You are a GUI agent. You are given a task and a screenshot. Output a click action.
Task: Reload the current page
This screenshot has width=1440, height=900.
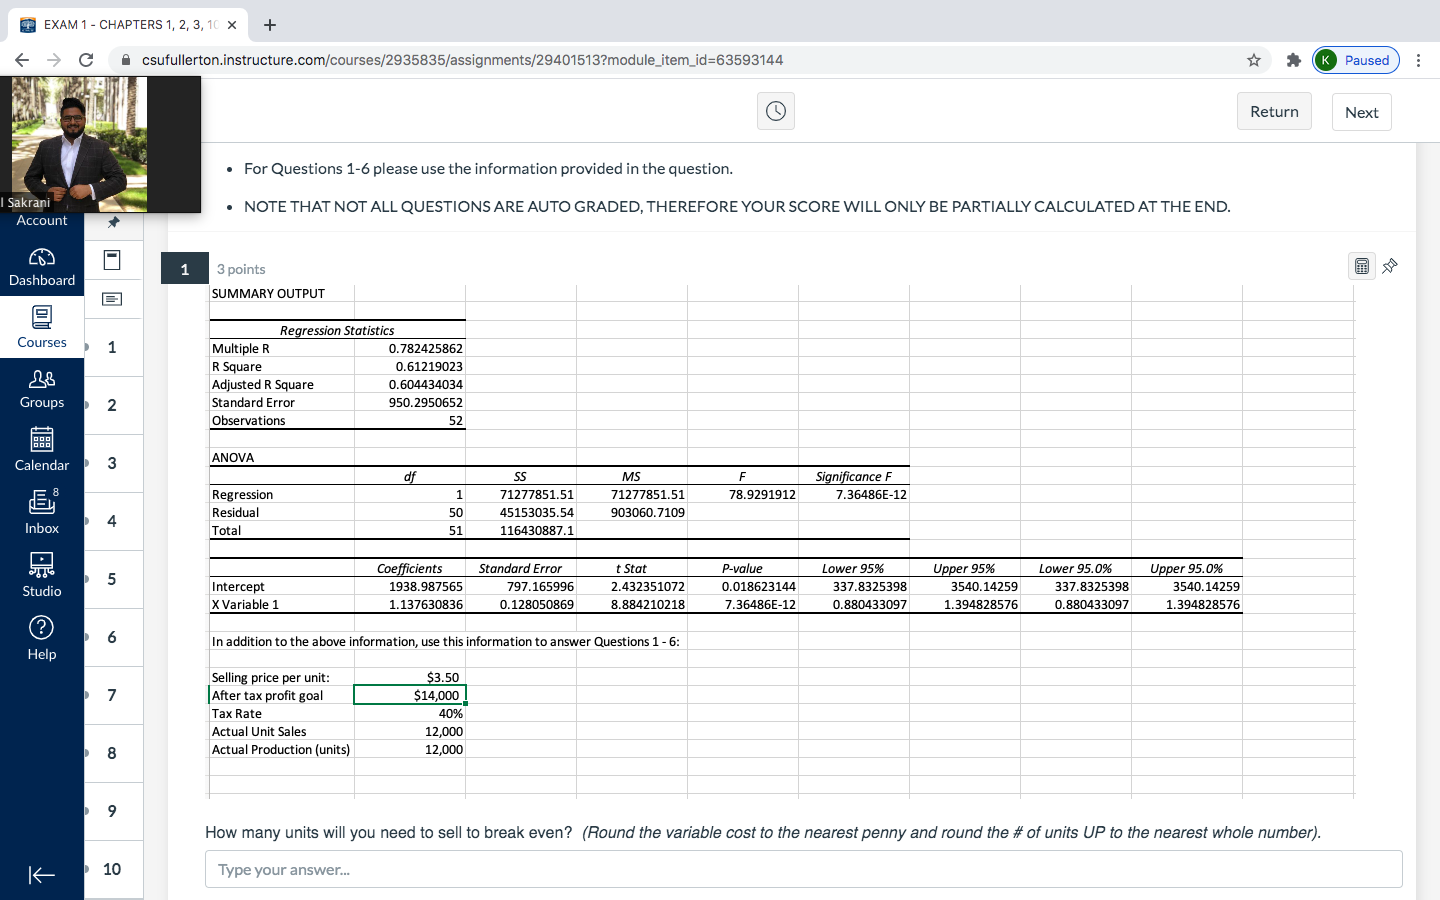(86, 60)
